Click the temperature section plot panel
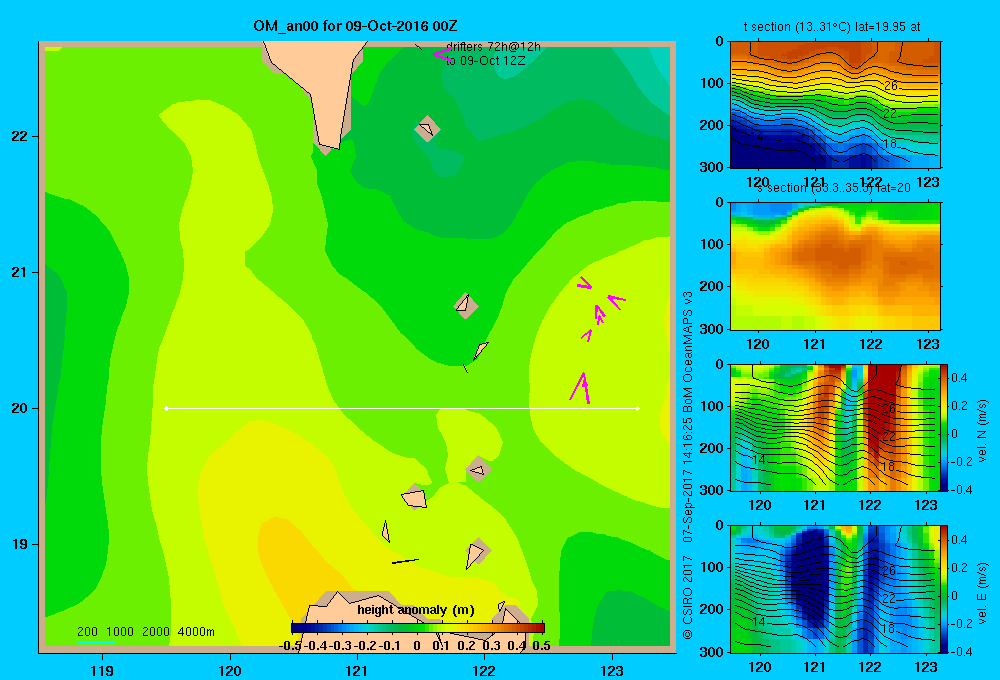The width and height of the screenshot is (1000, 680). [x=835, y=105]
